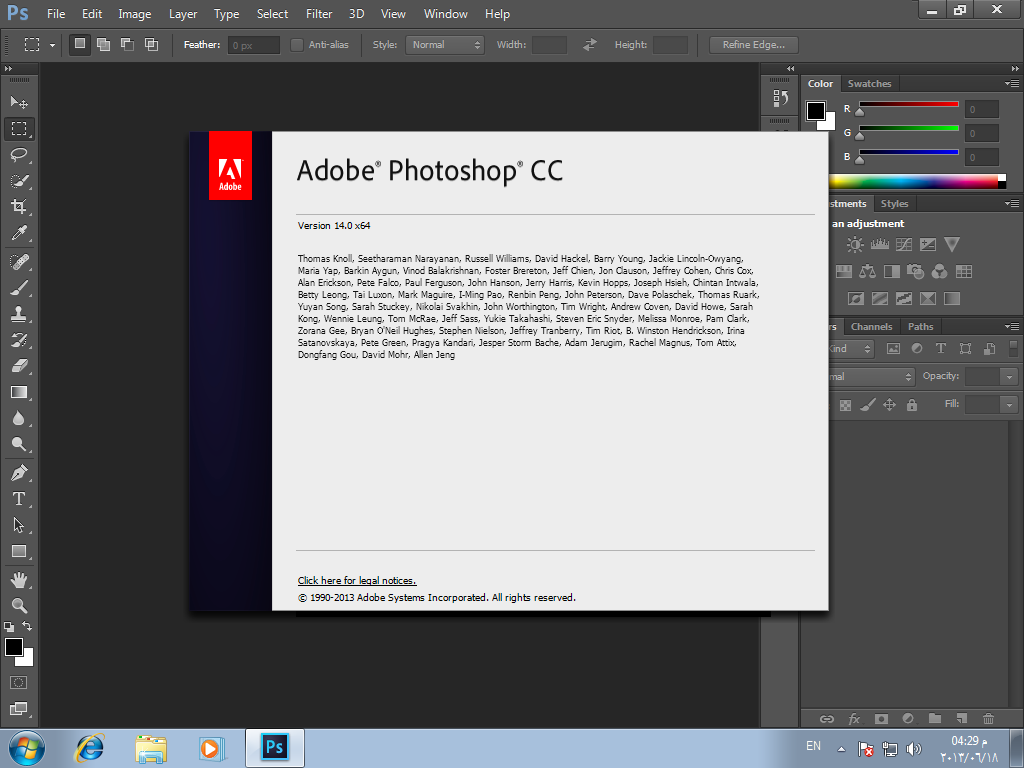The width and height of the screenshot is (1024, 768).
Task: Open the Adjustments panel flyout menu
Action: 1012,204
